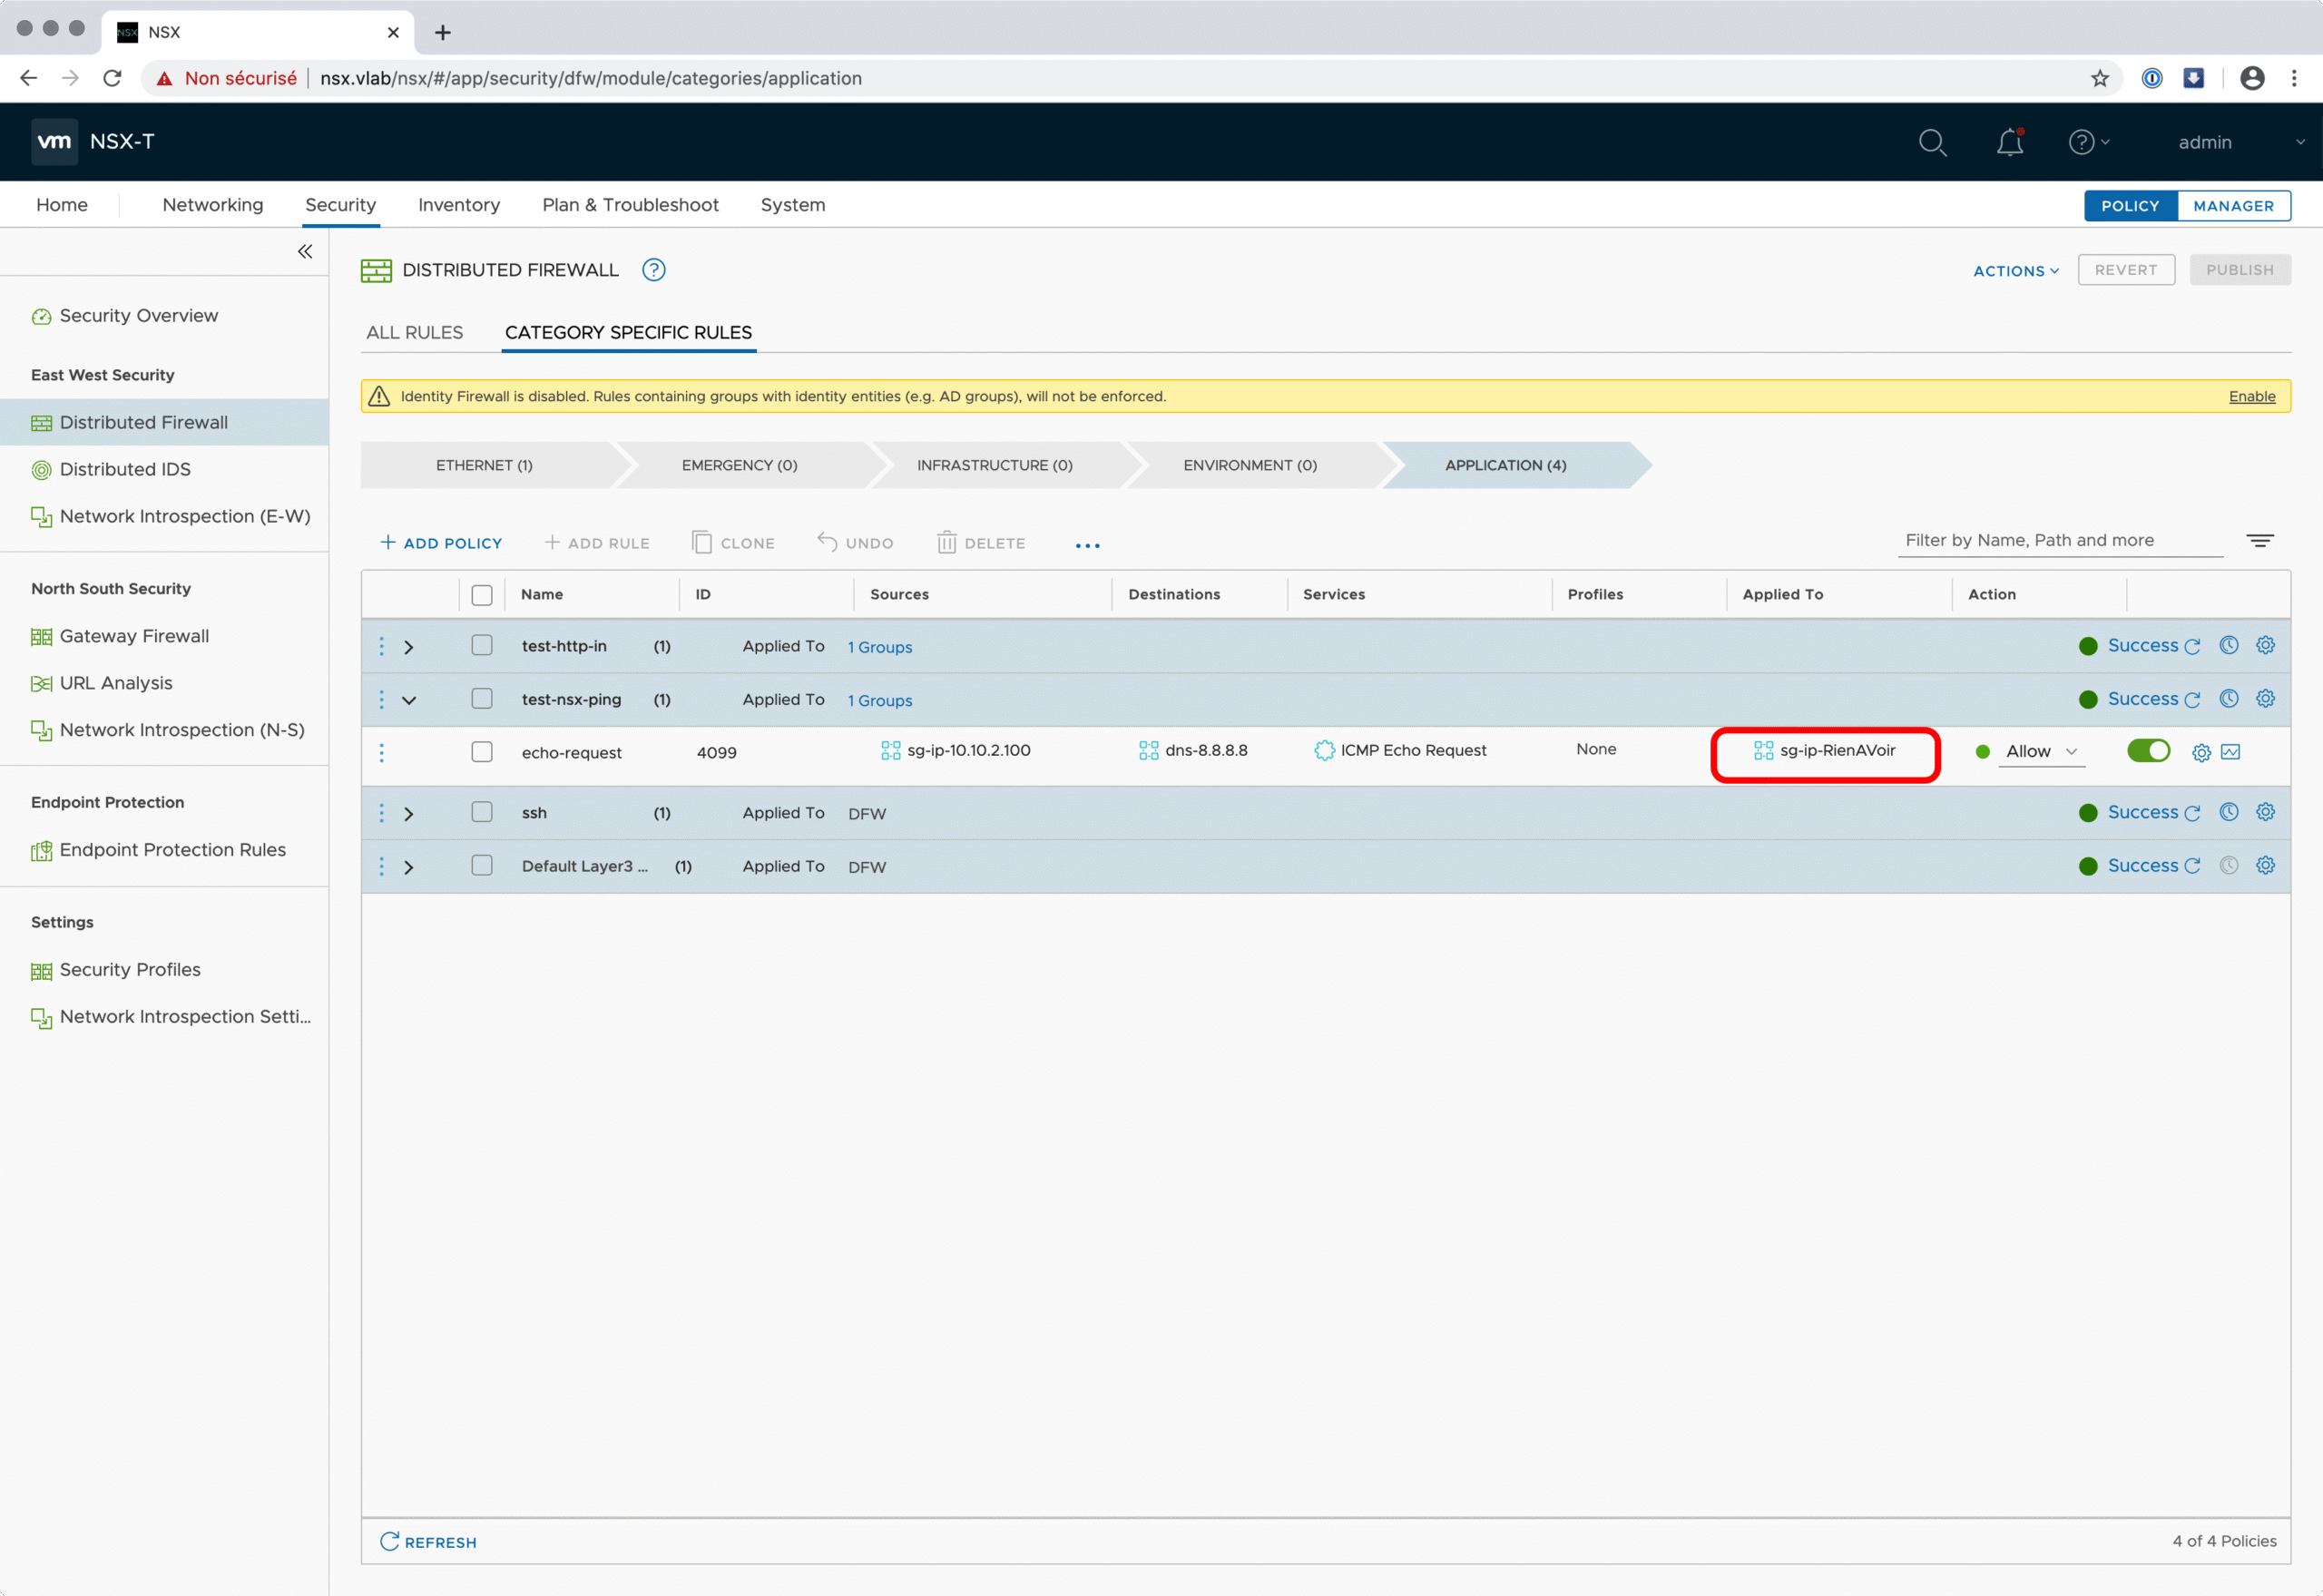Check the test-http-in policy checkbox
Image resolution: width=2323 pixels, height=1596 pixels.
pyautogui.click(x=482, y=646)
